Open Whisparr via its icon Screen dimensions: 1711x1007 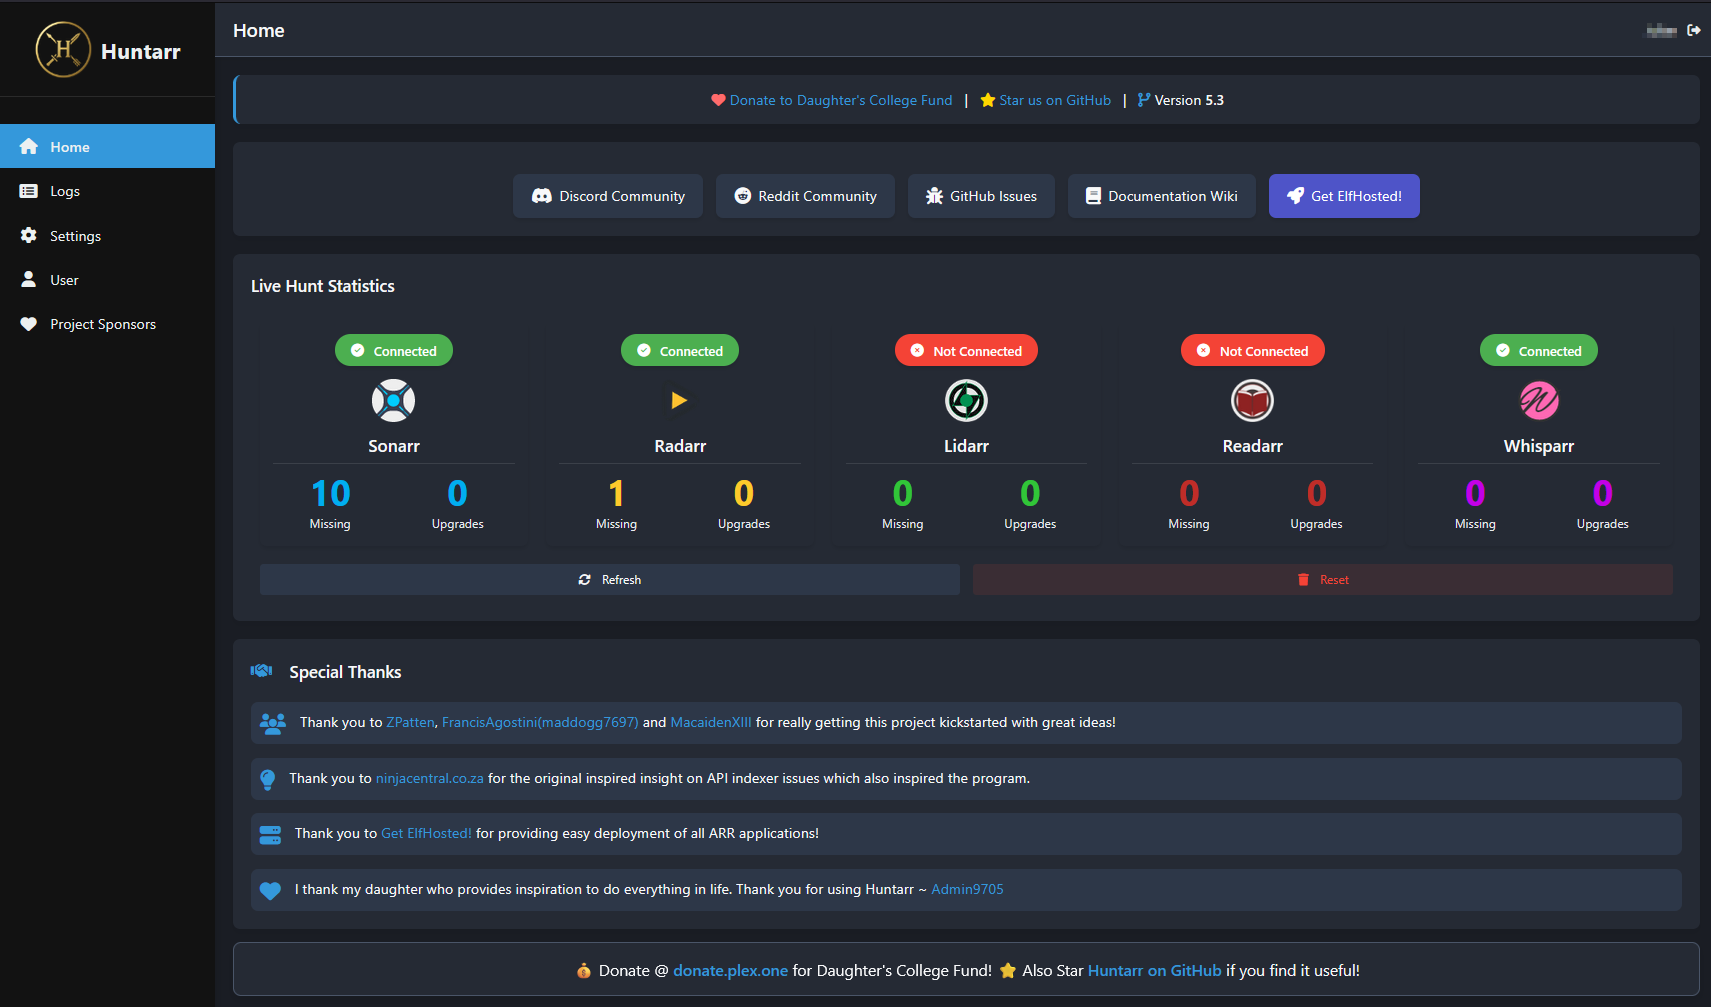[x=1538, y=400]
